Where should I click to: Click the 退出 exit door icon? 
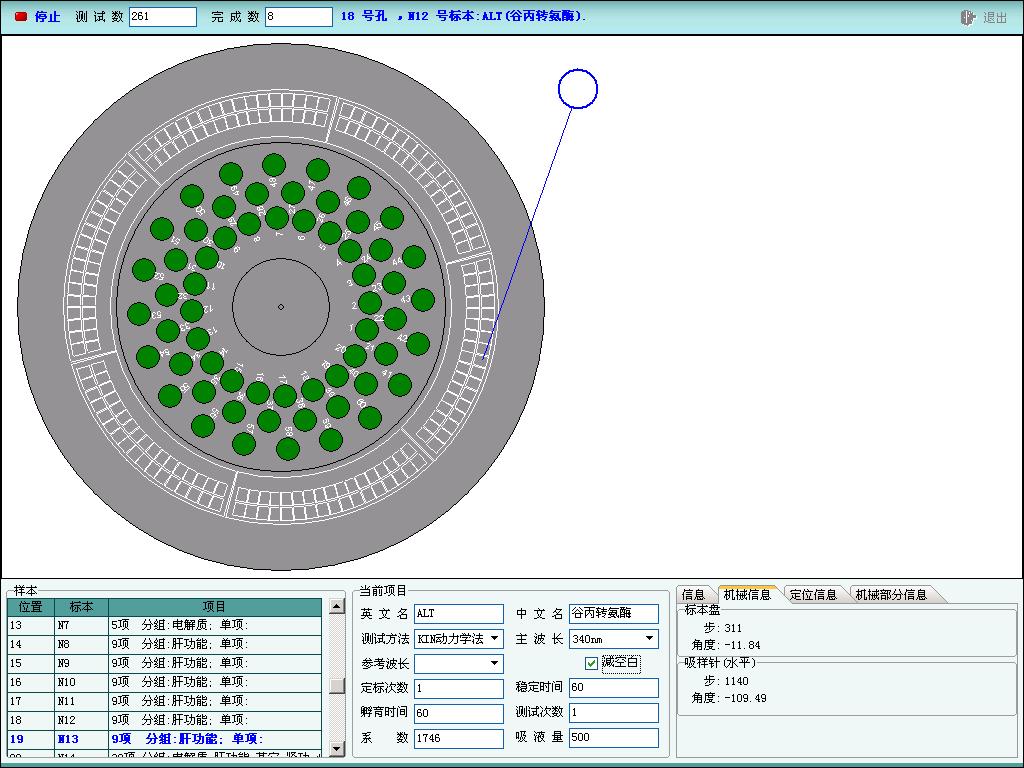click(968, 18)
